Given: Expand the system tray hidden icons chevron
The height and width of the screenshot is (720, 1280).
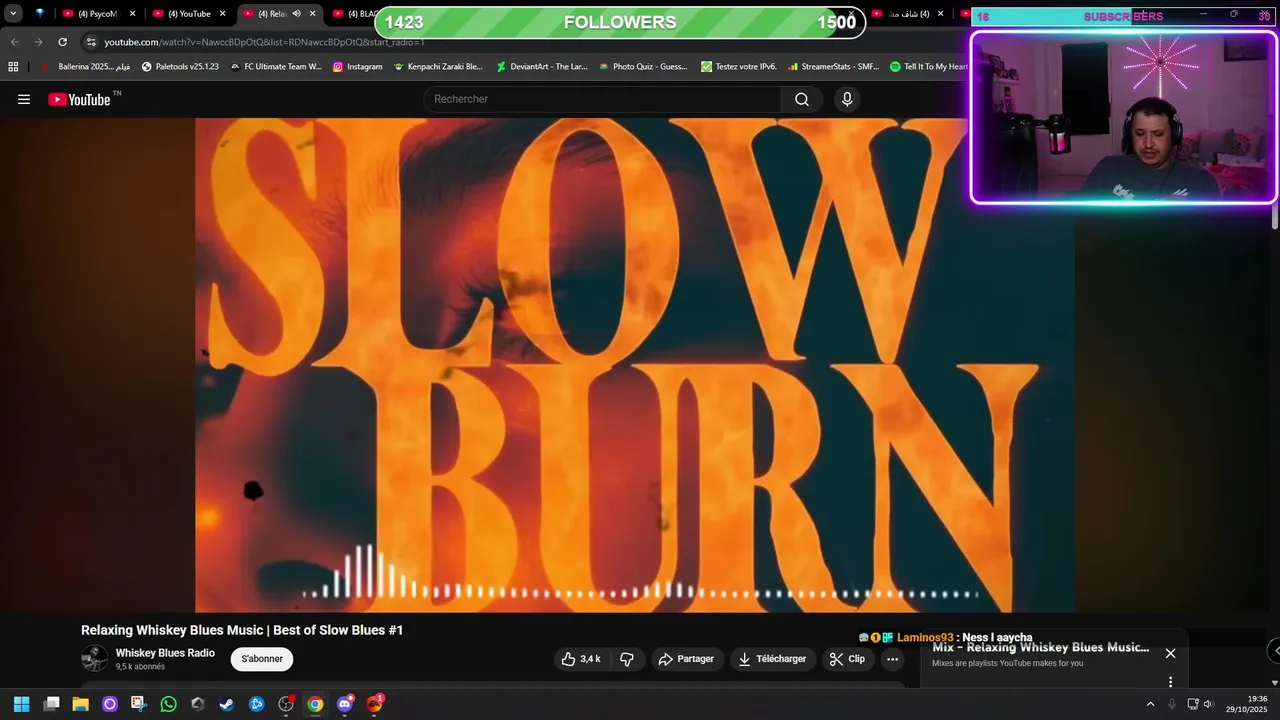Looking at the screenshot, I should click(1150, 704).
